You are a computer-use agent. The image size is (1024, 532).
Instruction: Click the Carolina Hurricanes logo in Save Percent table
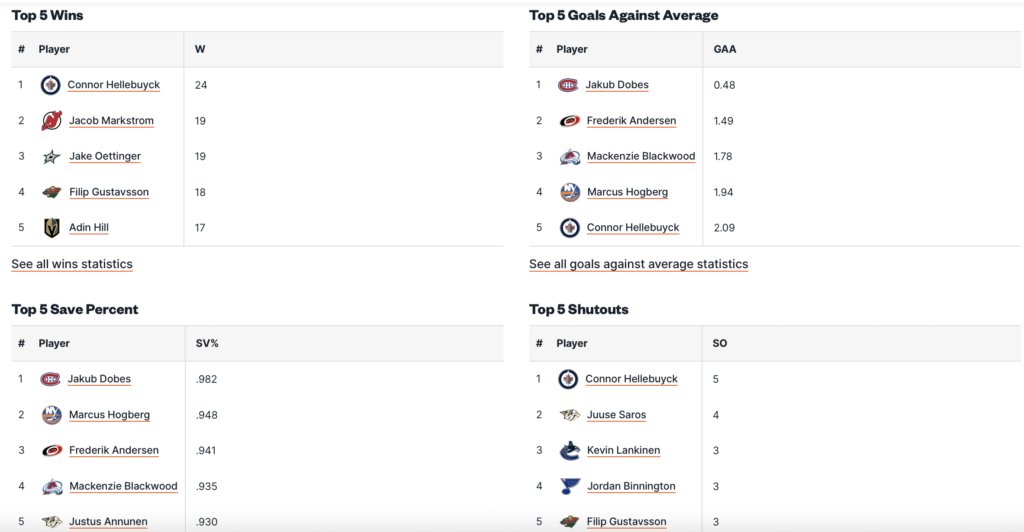pos(51,451)
